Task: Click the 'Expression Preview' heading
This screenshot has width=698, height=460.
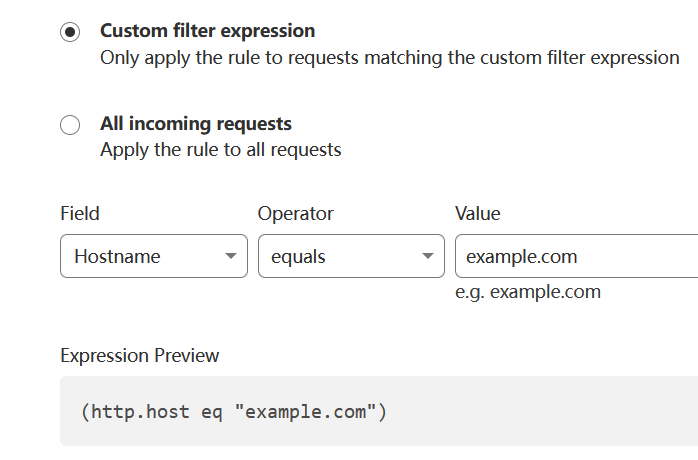Action: point(140,355)
